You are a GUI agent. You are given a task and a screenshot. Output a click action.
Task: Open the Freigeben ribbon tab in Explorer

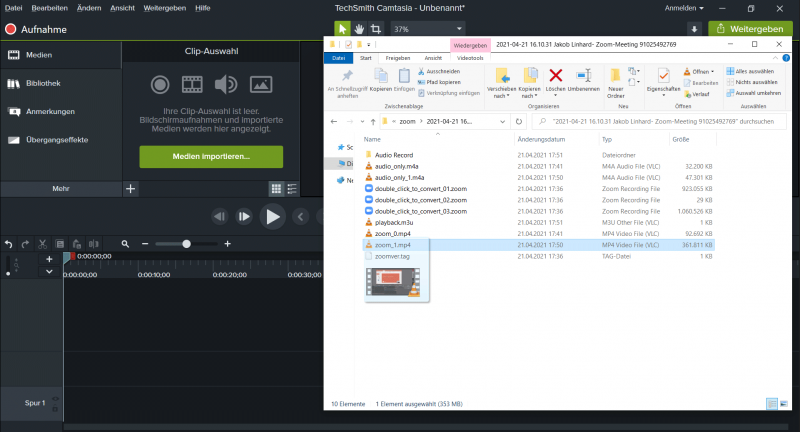398,58
